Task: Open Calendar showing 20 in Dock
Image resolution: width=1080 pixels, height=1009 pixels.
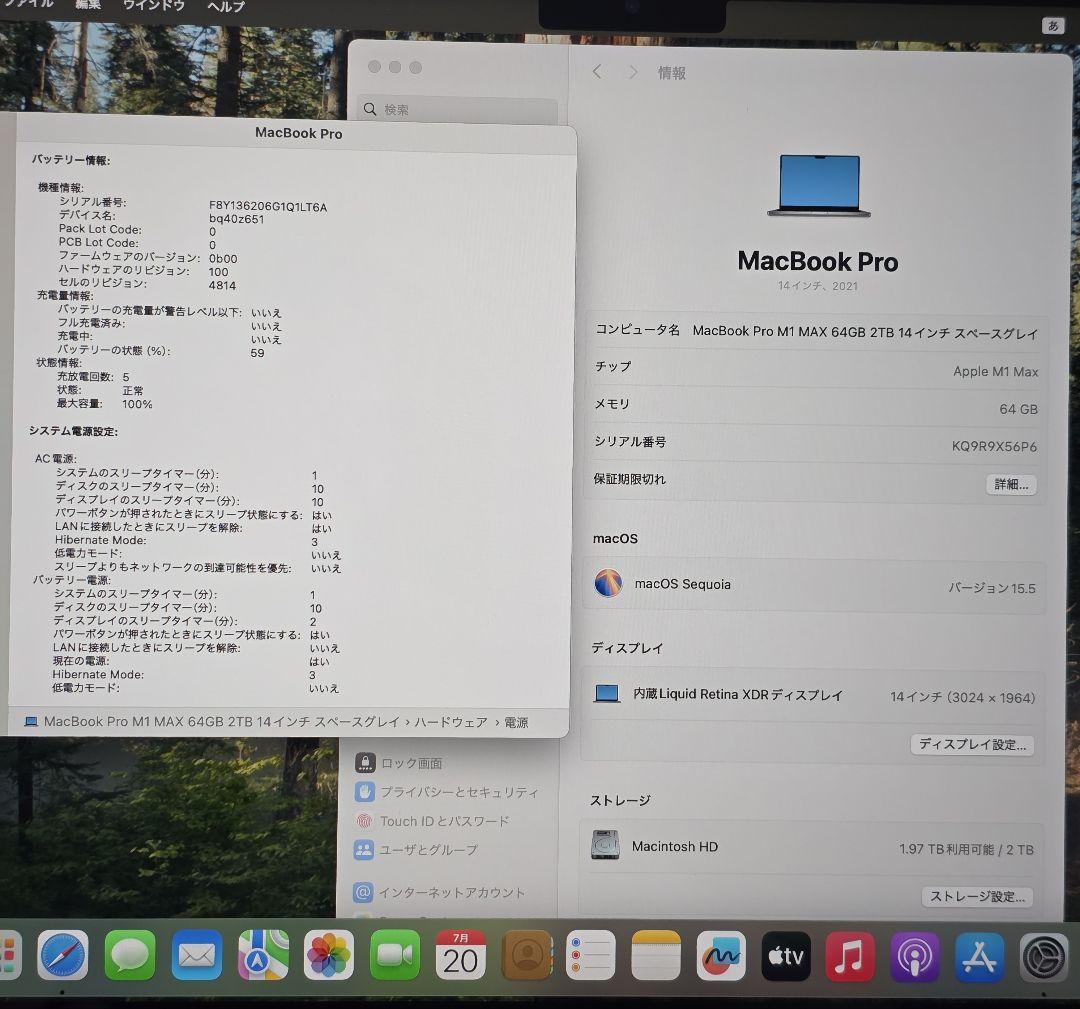Action: [461, 955]
